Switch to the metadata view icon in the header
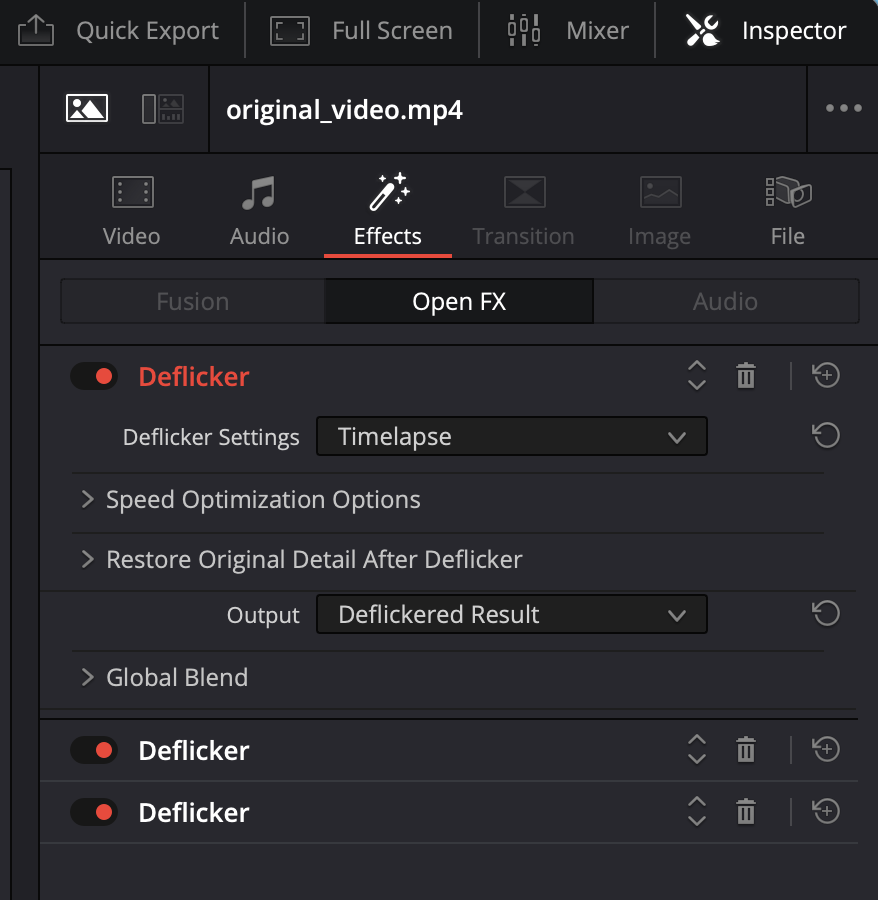Image resolution: width=878 pixels, height=900 pixels. point(163,109)
